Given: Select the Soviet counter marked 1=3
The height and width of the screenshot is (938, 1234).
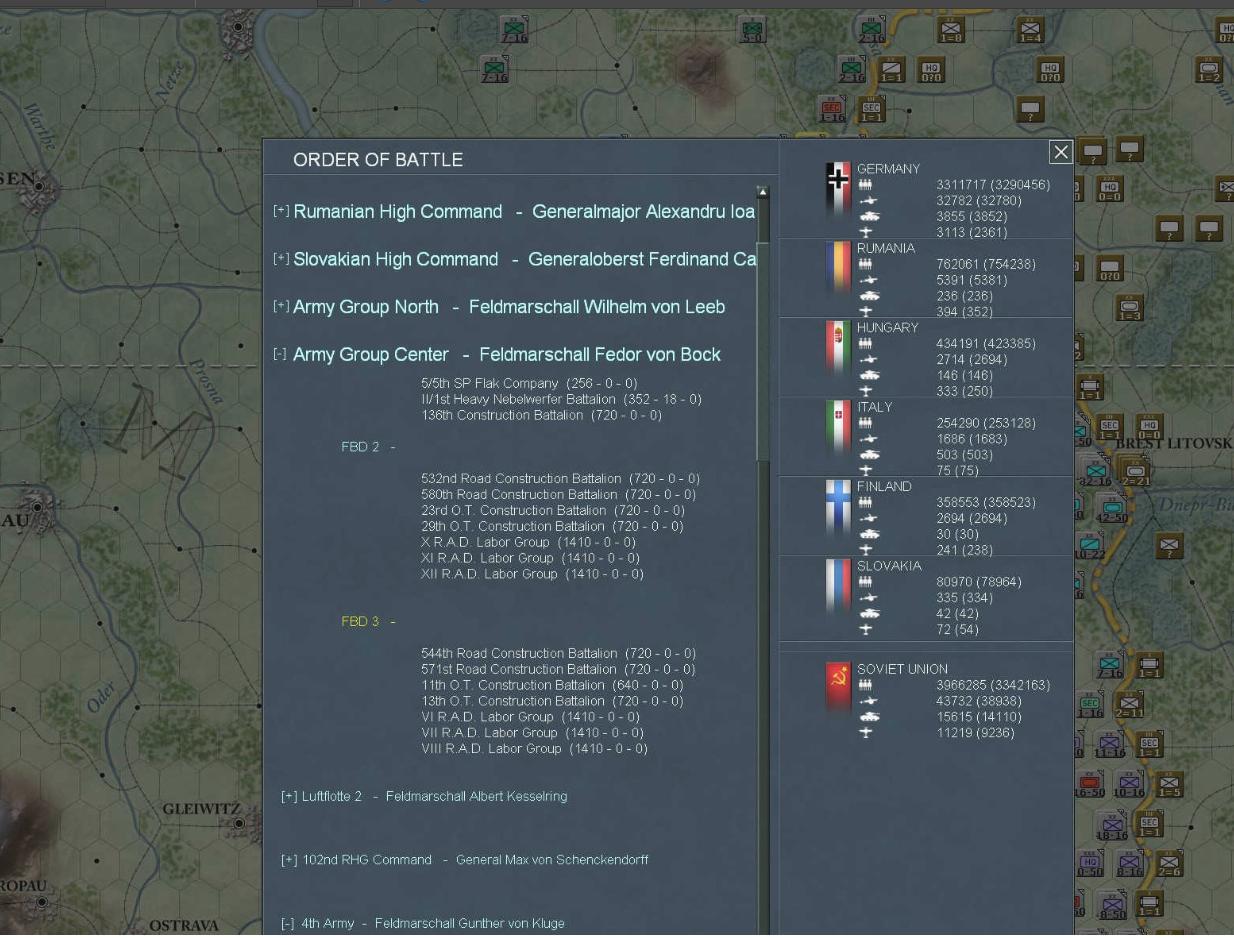Looking at the screenshot, I should click(1130, 308).
